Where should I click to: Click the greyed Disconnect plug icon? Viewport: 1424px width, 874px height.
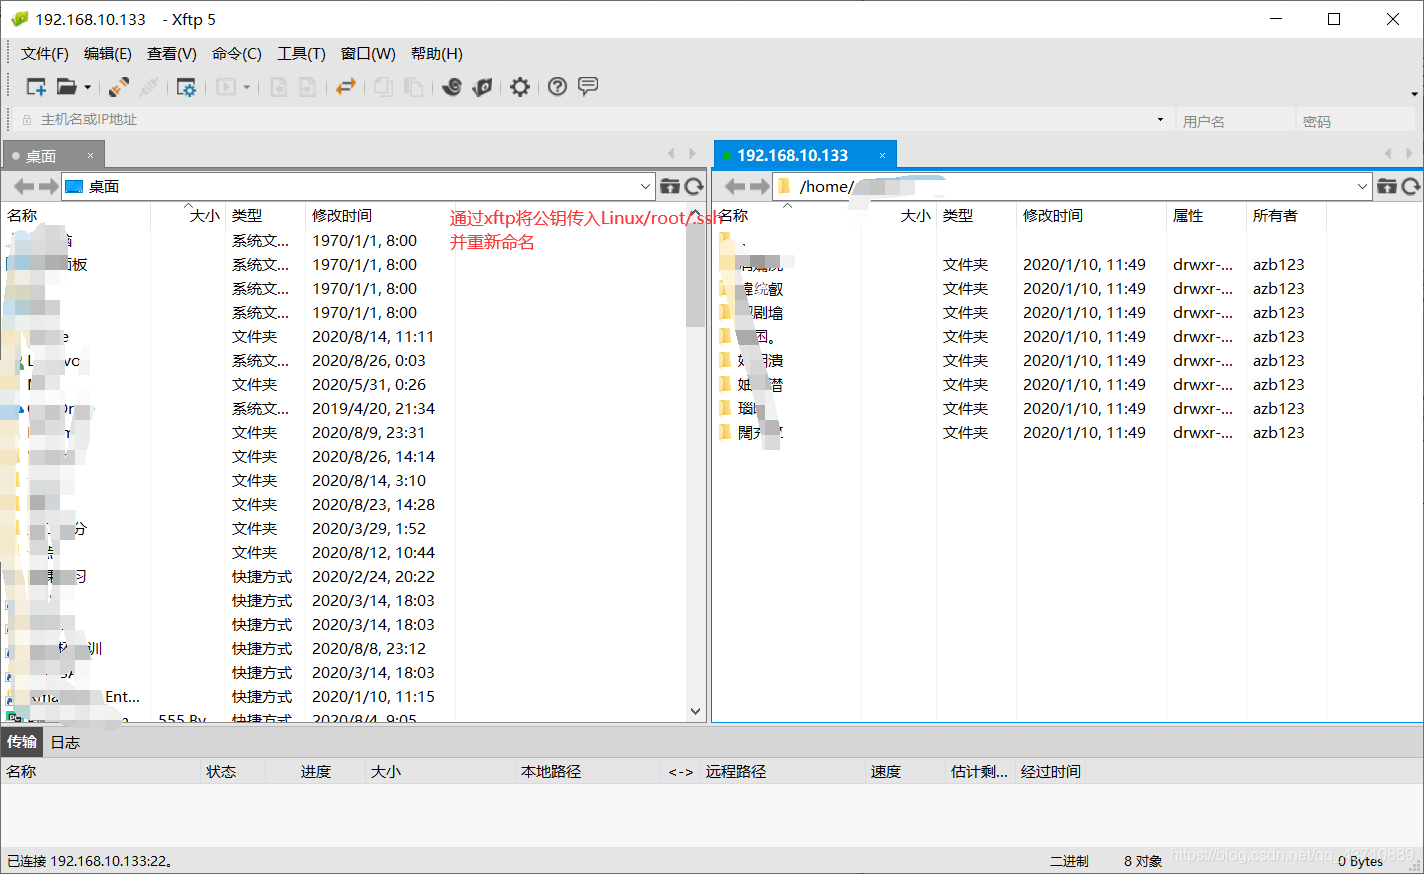point(149,87)
